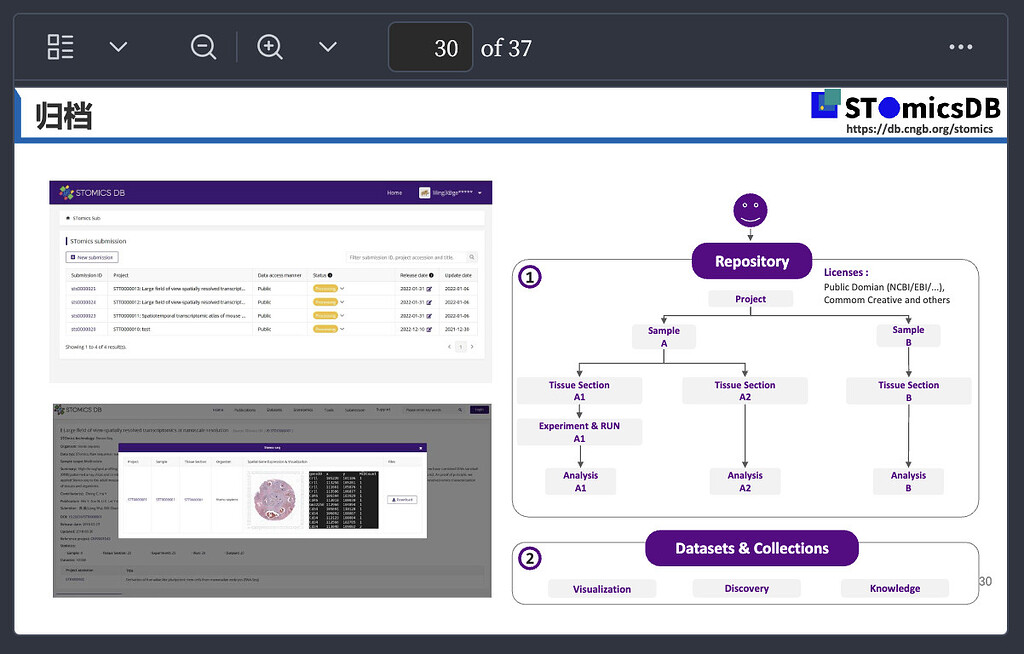1024x654 pixels.
Task: Toggle the sidebar panel icon
Action: [x=61, y=47]
